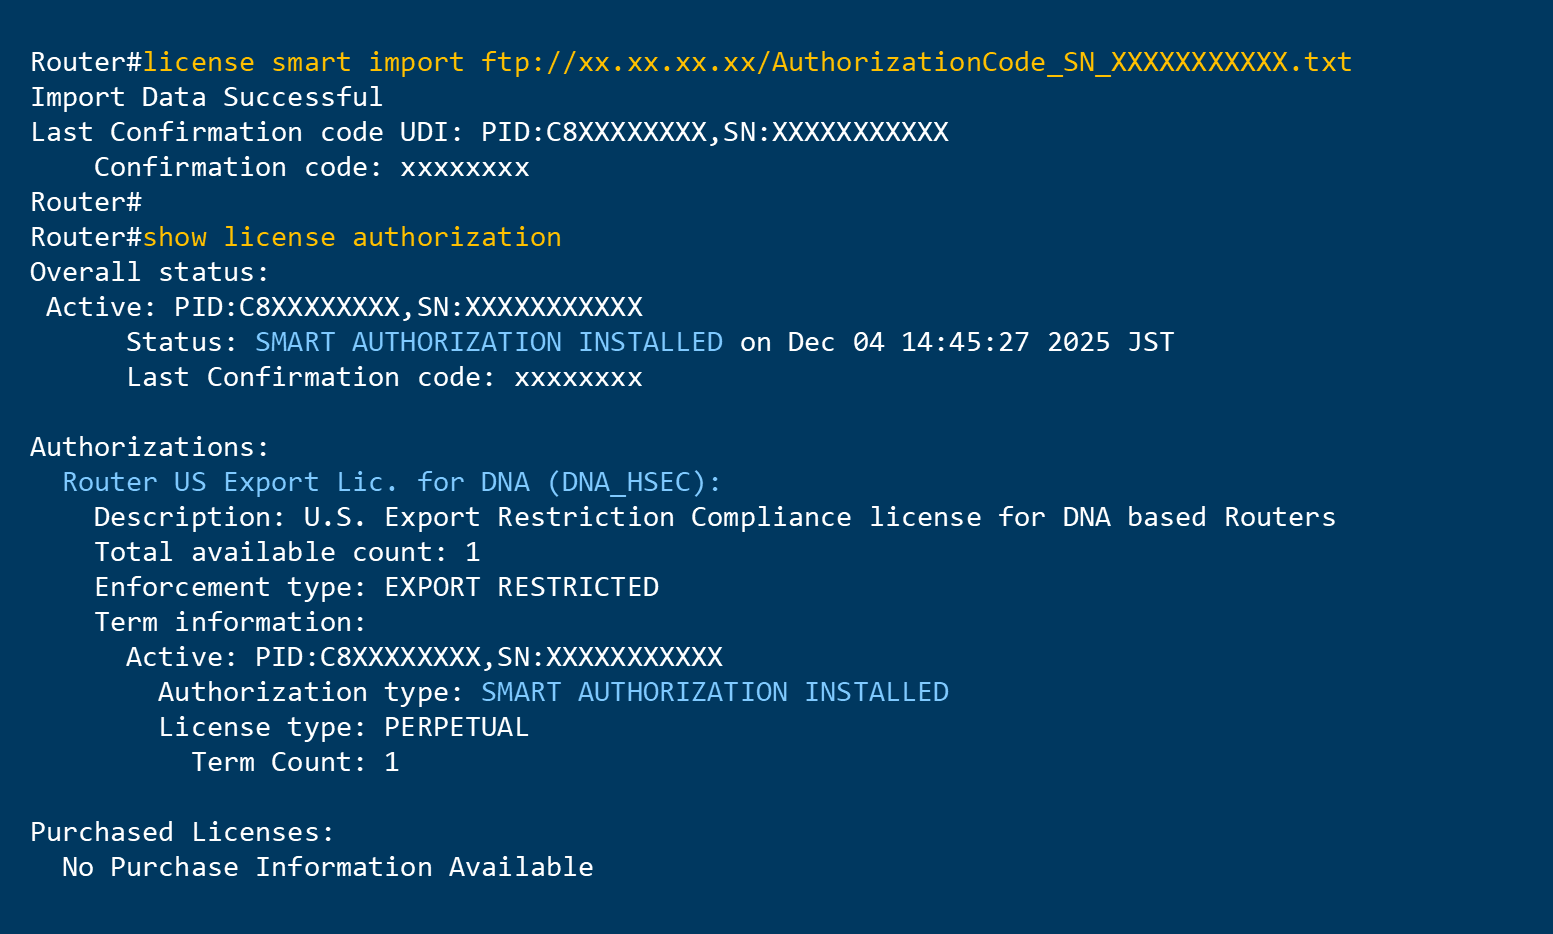Click 'SMART AUTHORIZATION INSTALLED' in the Status line
Screen dimensions: 1553x934
click(x=488, y=342)
